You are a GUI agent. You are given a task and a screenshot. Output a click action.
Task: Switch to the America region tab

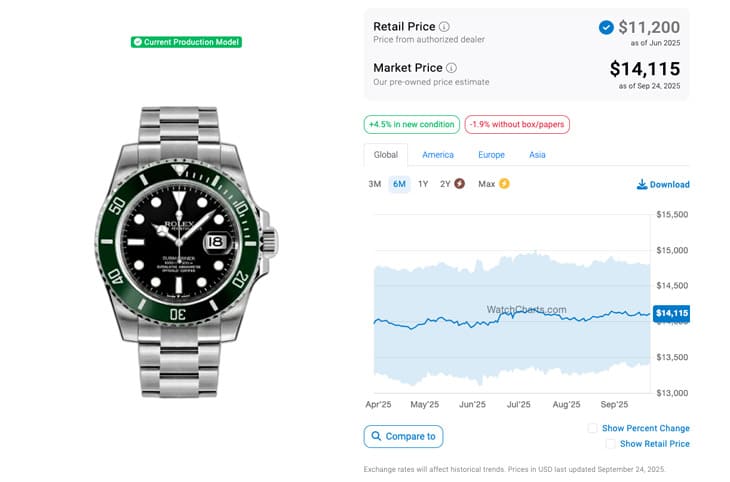pyautogui.click(x=438, y=155)
